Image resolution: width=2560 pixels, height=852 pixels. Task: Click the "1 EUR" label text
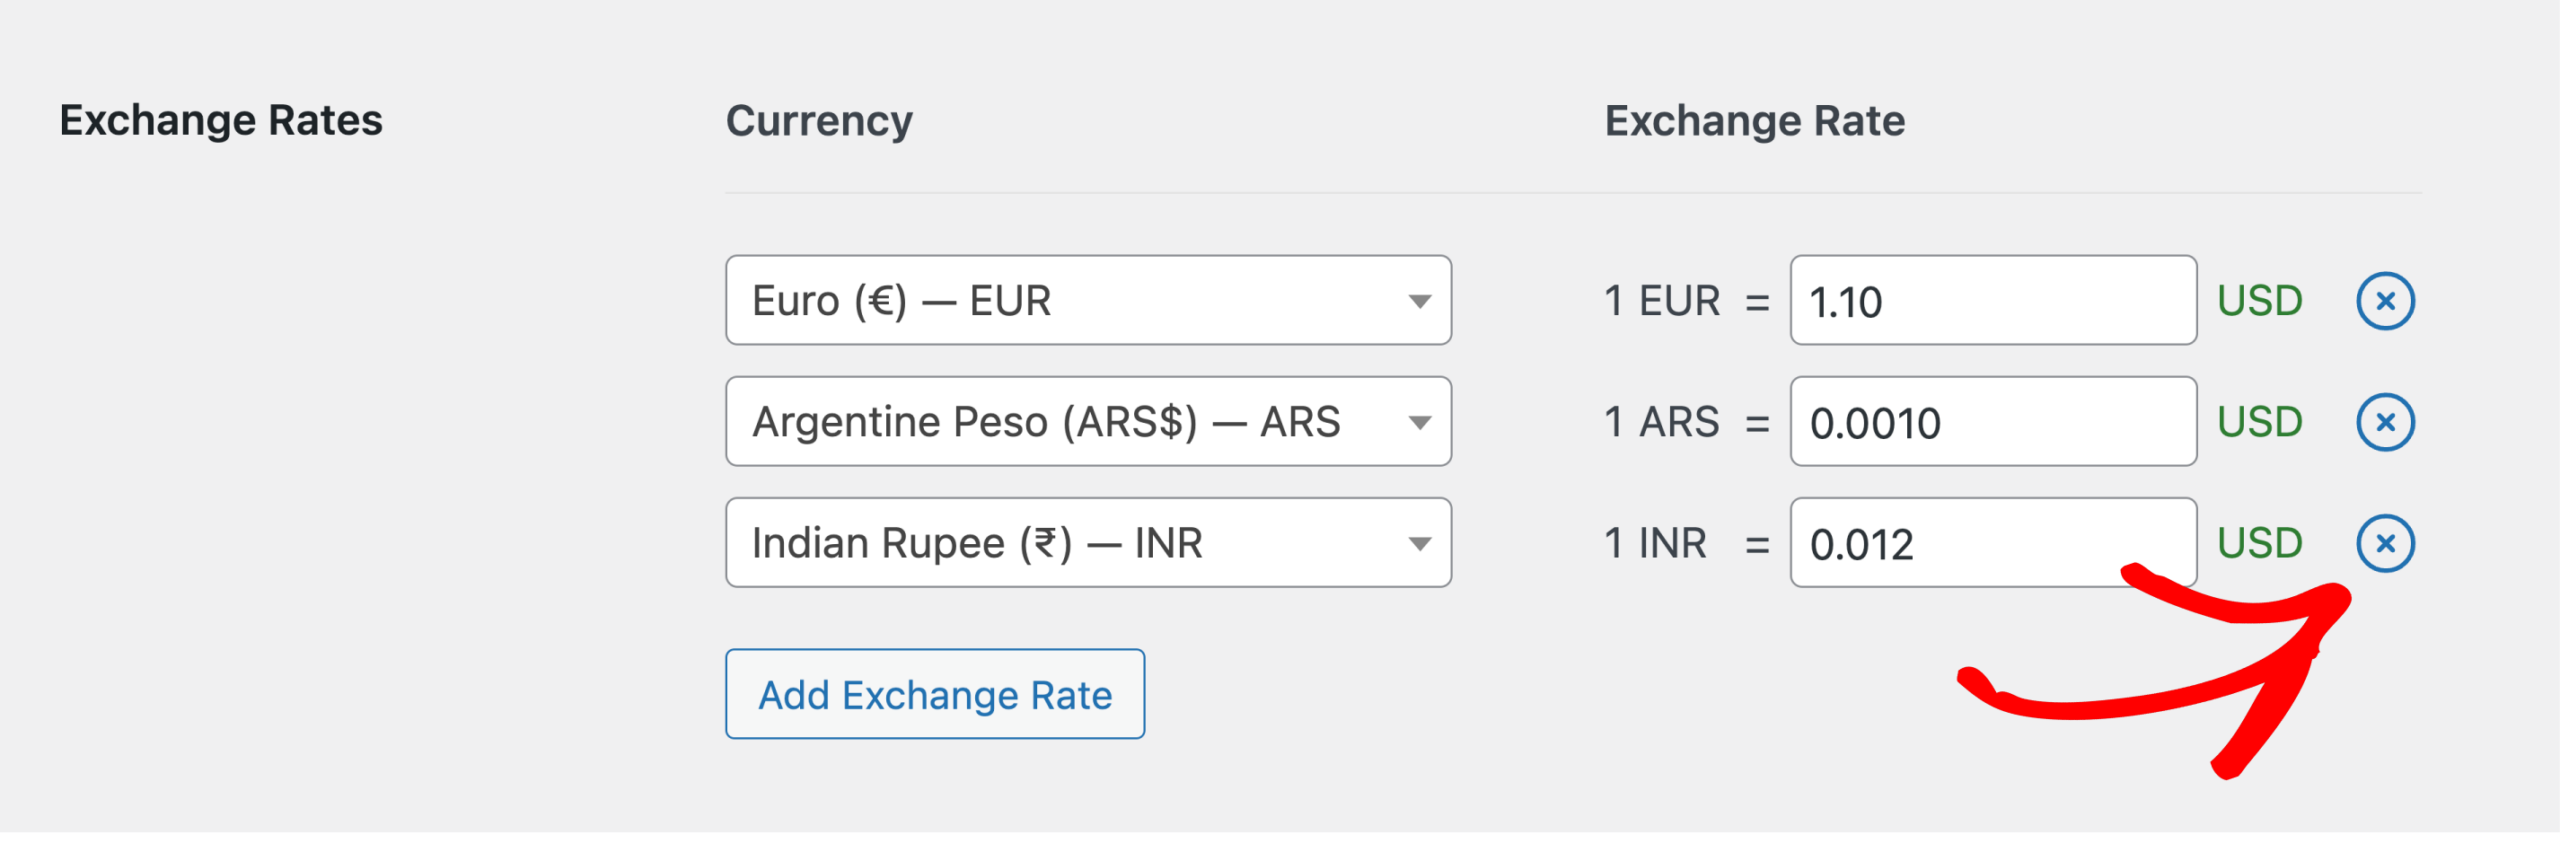pos(1662,301)
